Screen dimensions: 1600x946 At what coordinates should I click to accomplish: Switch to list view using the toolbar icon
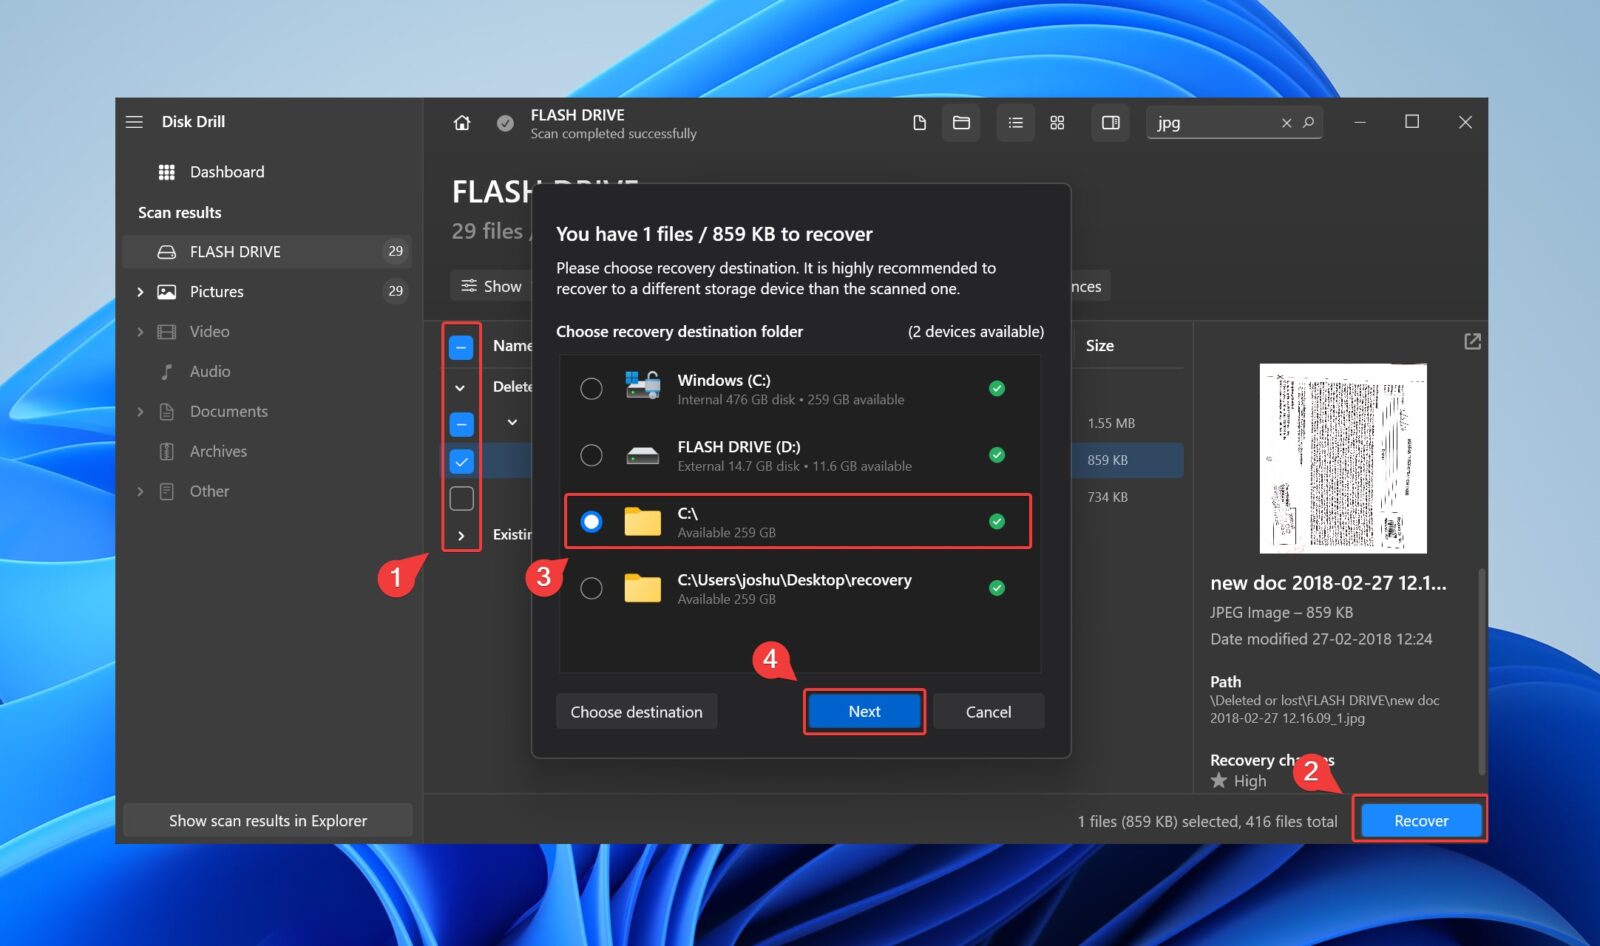pos(1015,122)
